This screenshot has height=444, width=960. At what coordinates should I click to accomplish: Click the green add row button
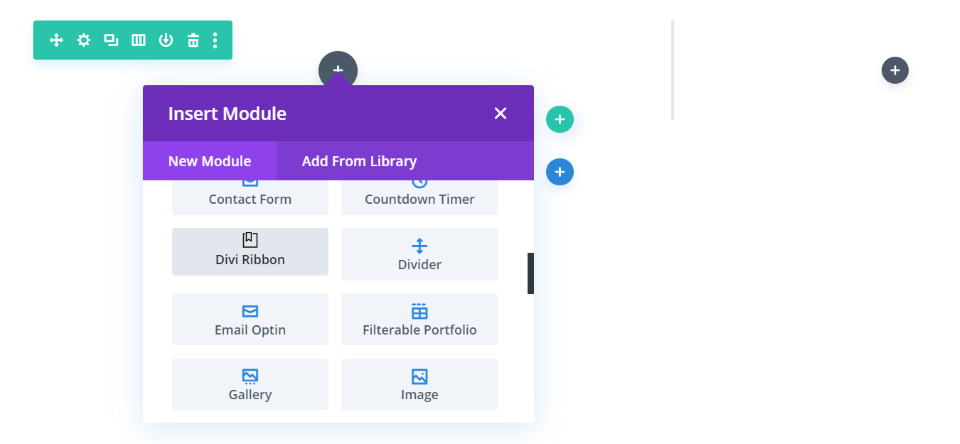point(560,120)
